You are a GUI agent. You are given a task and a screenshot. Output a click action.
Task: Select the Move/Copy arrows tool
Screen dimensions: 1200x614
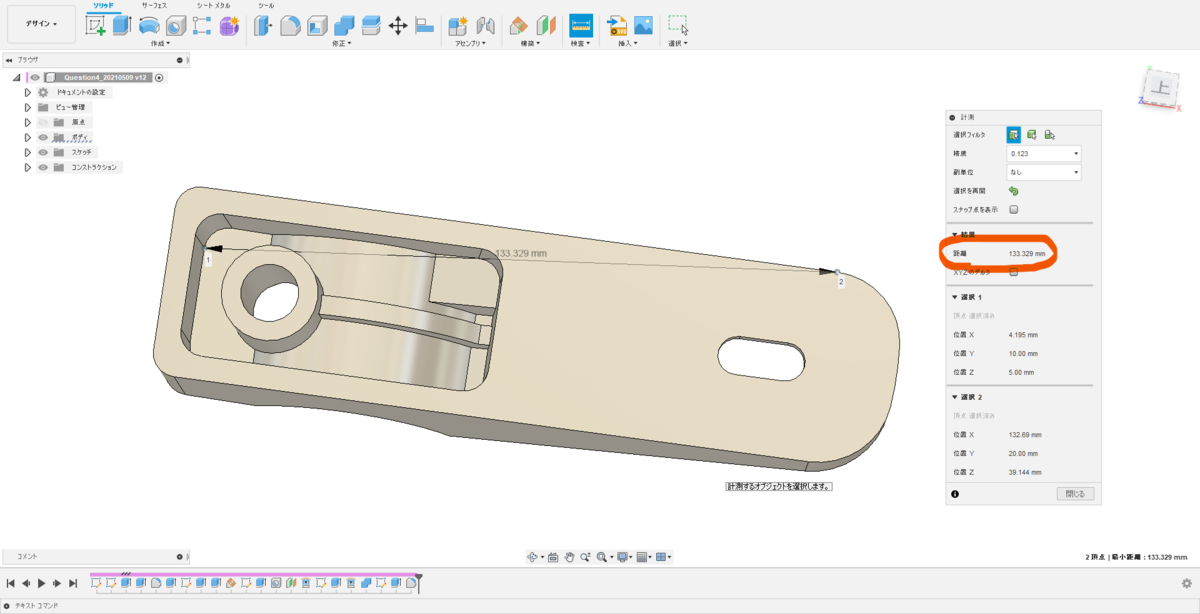pyautogui.click(x=397, y=26)
